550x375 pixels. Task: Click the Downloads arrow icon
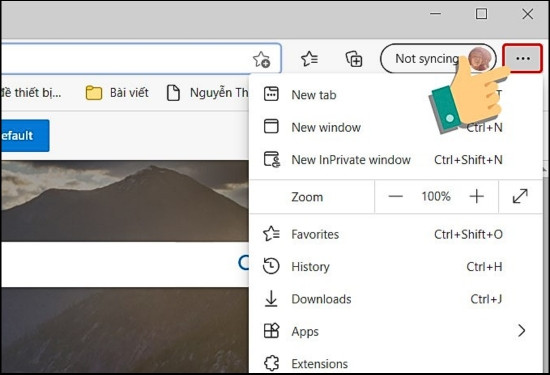point(271,299)
